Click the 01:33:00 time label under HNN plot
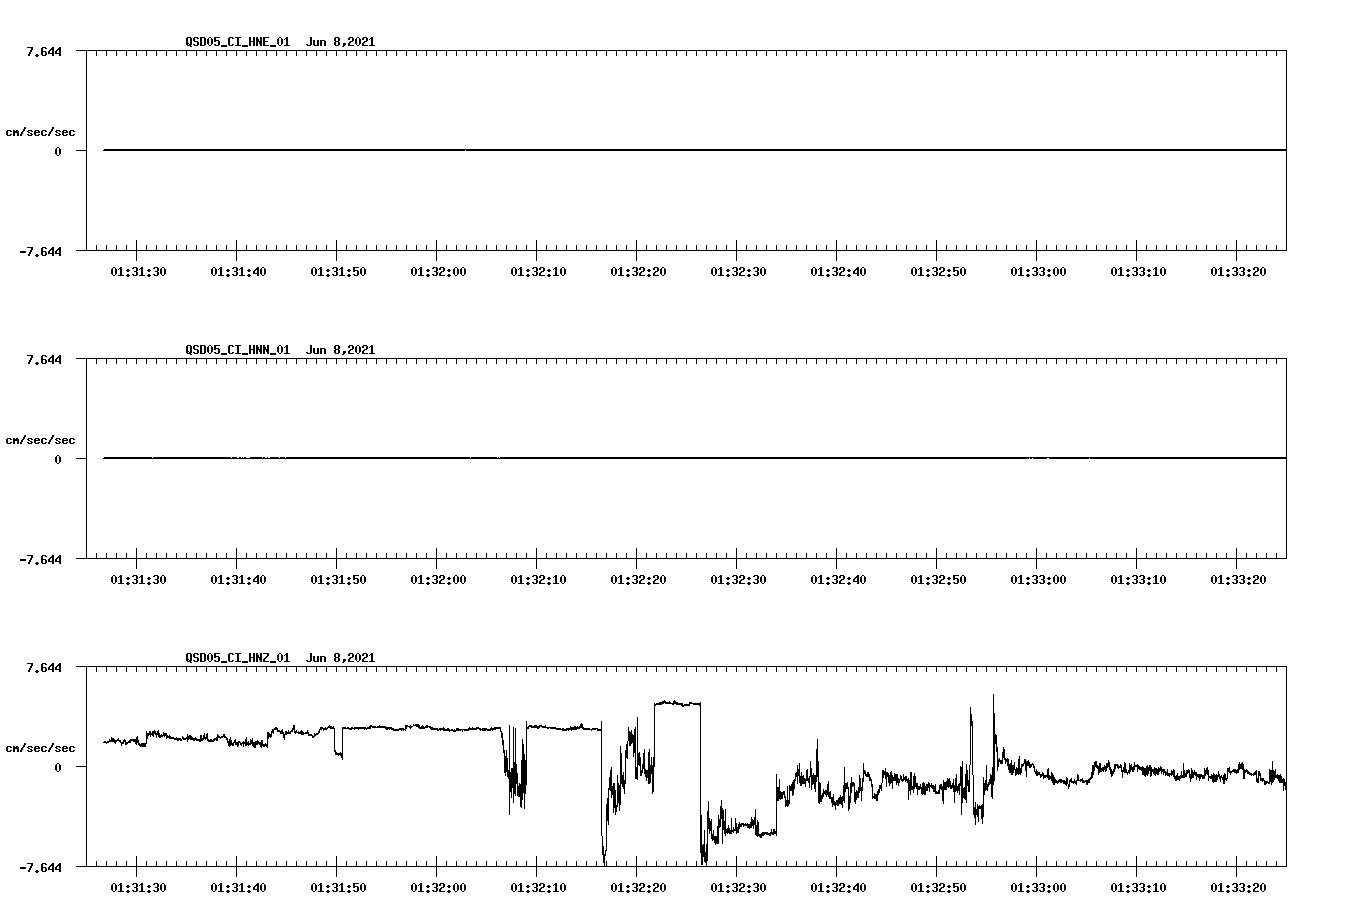Viewport: 1358px width, 924px height. pyautogui.click(x=1038, y=579)
